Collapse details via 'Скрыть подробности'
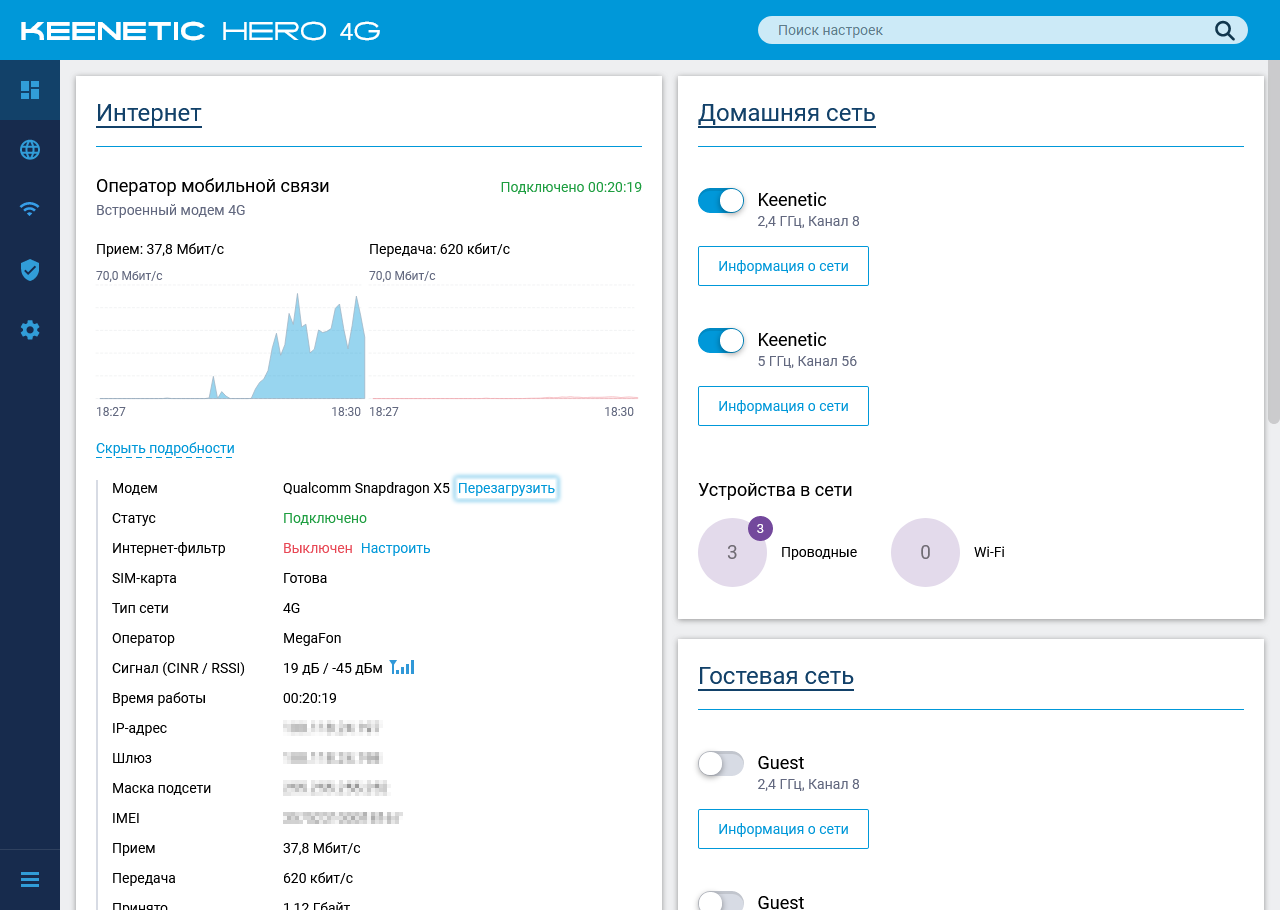 click(165, 448)
